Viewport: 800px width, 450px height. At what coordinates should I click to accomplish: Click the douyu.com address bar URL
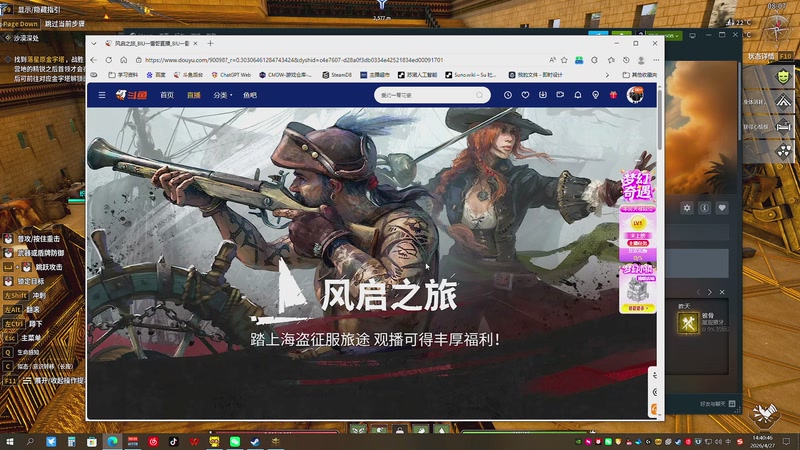(294, 60)
